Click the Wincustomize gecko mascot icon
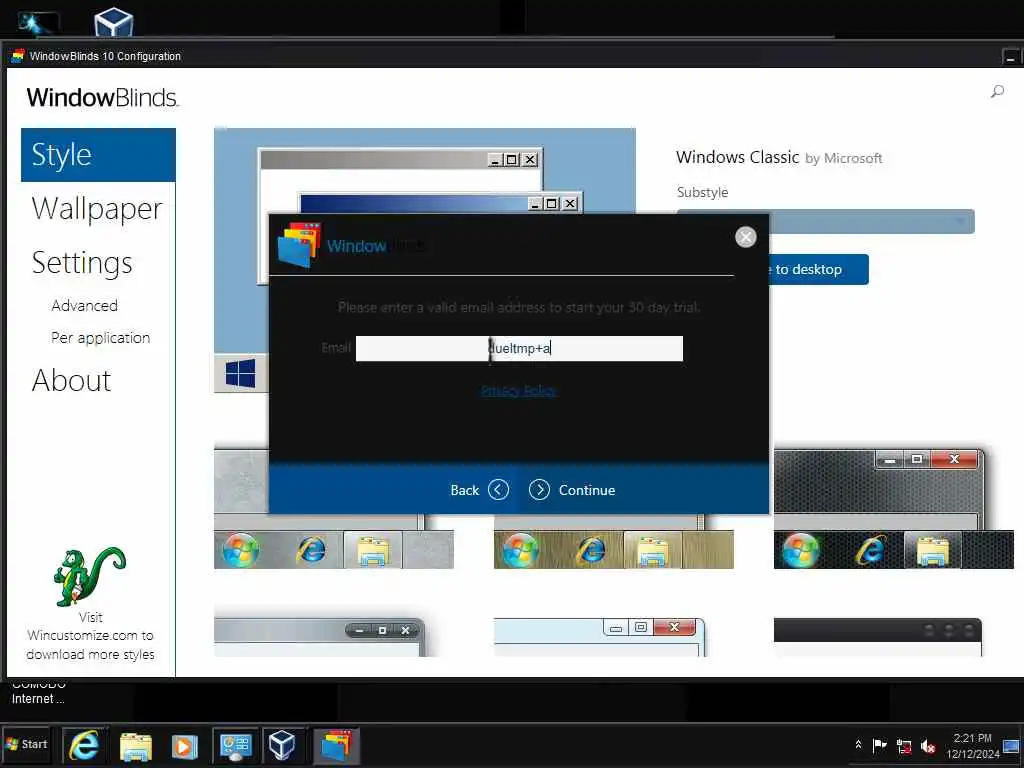The height and width of the screenshot is (768, 1024). (x=89, y=576)
